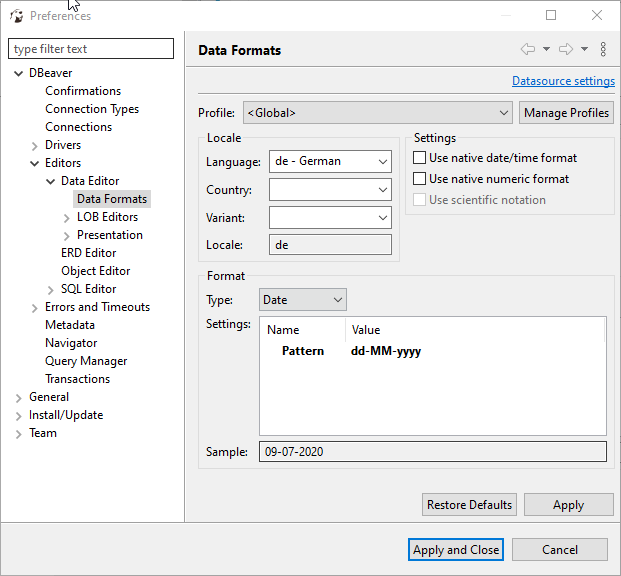Image resolution: width=621 pixels, height=576 pixels.
Task: Click the Cancel button
Action: click(560, 549)
